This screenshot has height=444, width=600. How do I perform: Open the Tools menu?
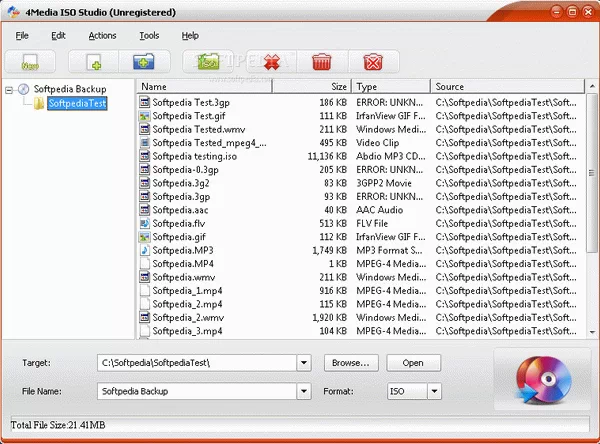pos(149,35)
